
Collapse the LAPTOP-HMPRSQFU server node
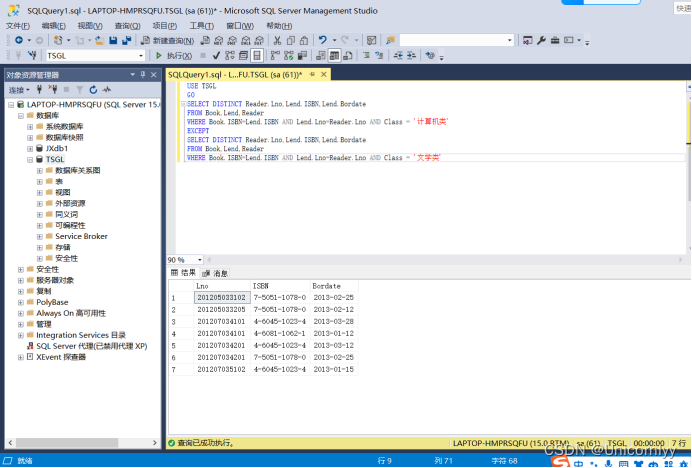pyautogui.click(x=11, y=105)
